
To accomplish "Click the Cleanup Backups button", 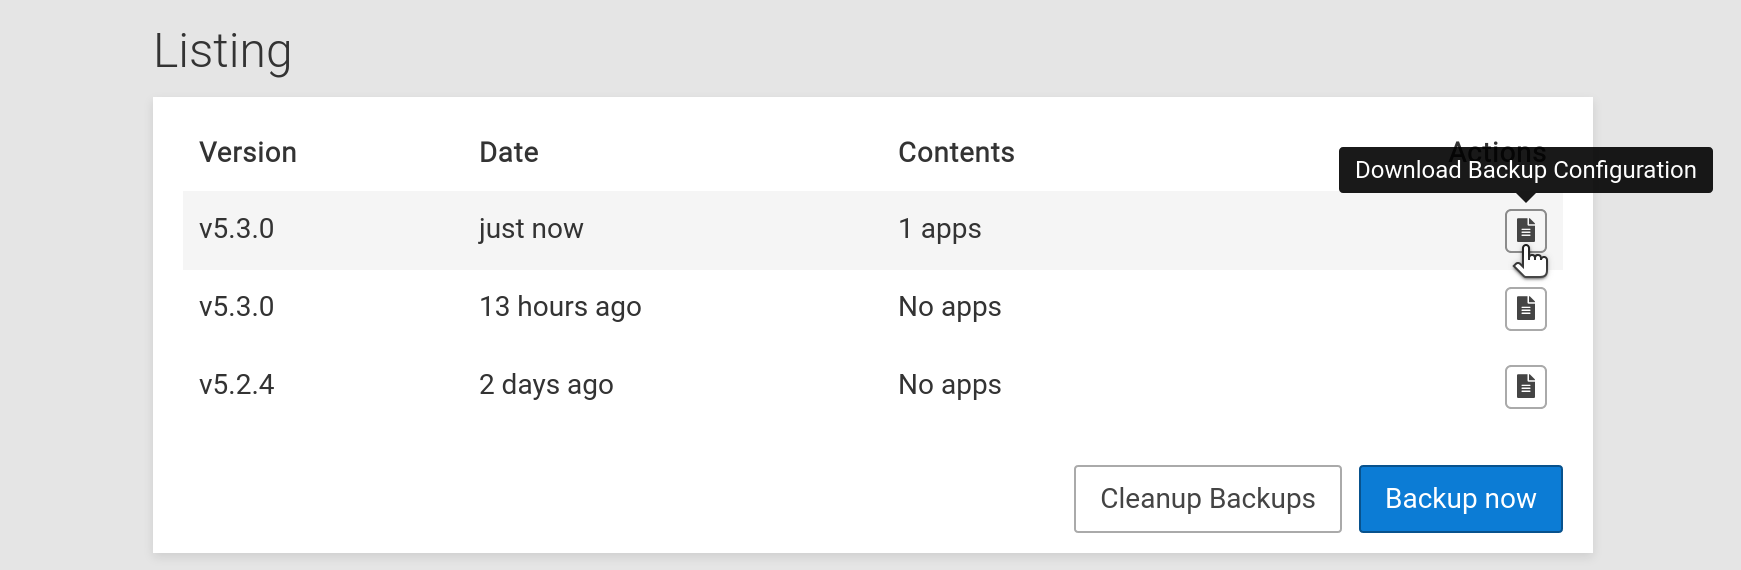I will click(x=1207, y=498).
